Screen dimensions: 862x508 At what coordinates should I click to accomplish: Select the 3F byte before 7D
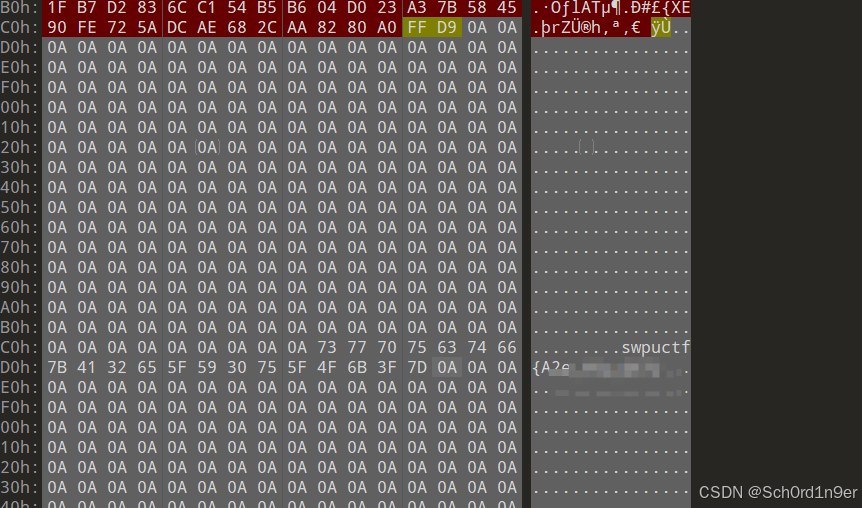click(387, 367)
